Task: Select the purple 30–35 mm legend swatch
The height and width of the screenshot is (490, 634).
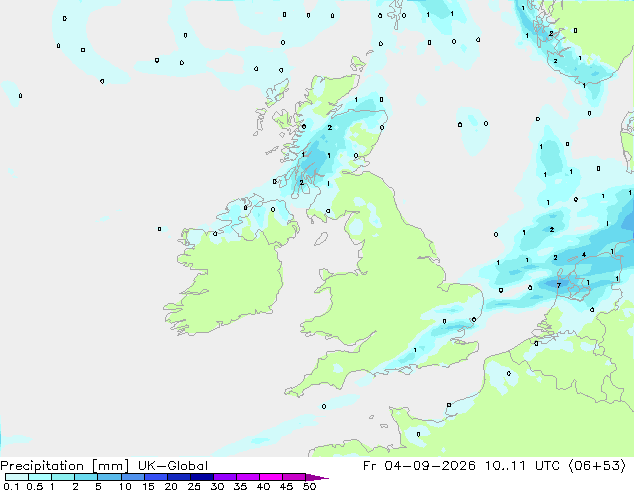Action: pyautogui.click(x=225, y=477)
